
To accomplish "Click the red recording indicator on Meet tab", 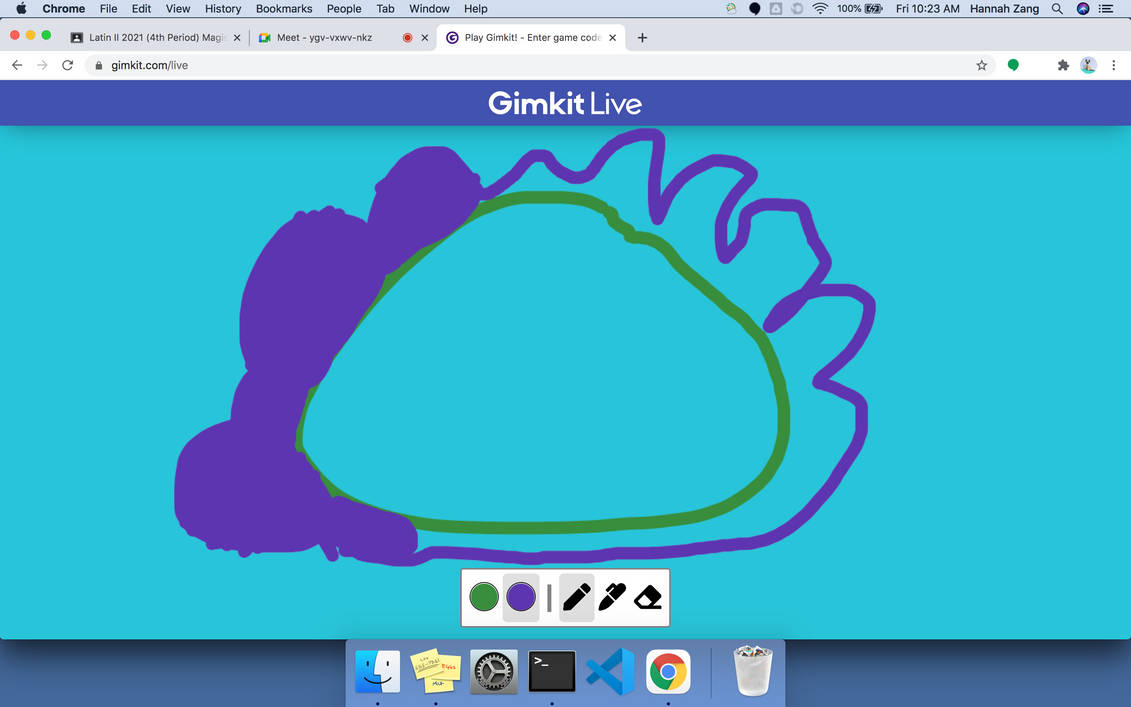I will (x=408, y=38).
